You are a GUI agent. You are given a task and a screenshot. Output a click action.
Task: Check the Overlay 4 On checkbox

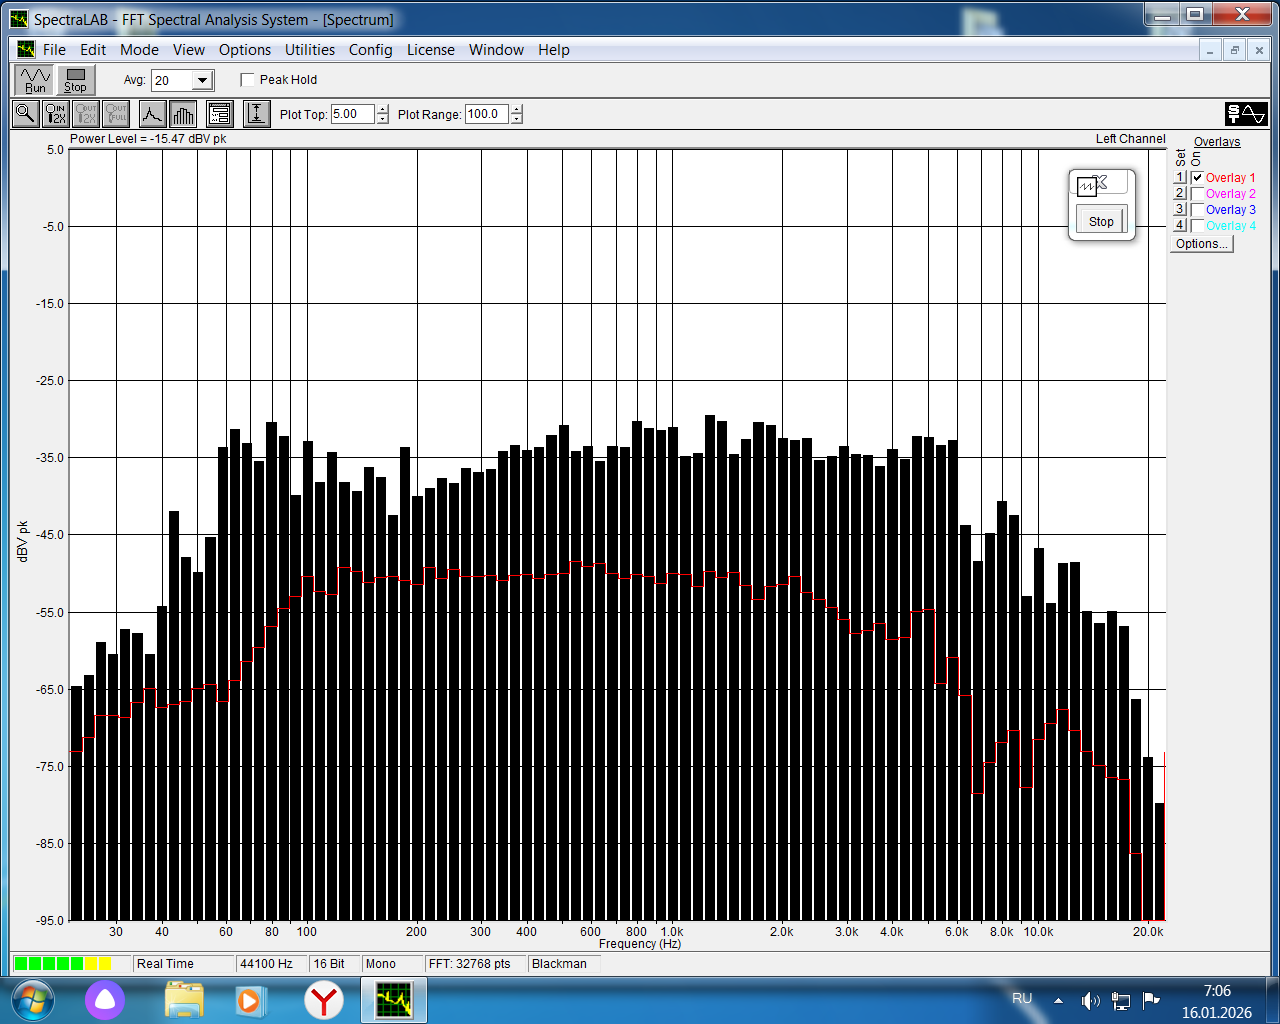point(1197,226)
